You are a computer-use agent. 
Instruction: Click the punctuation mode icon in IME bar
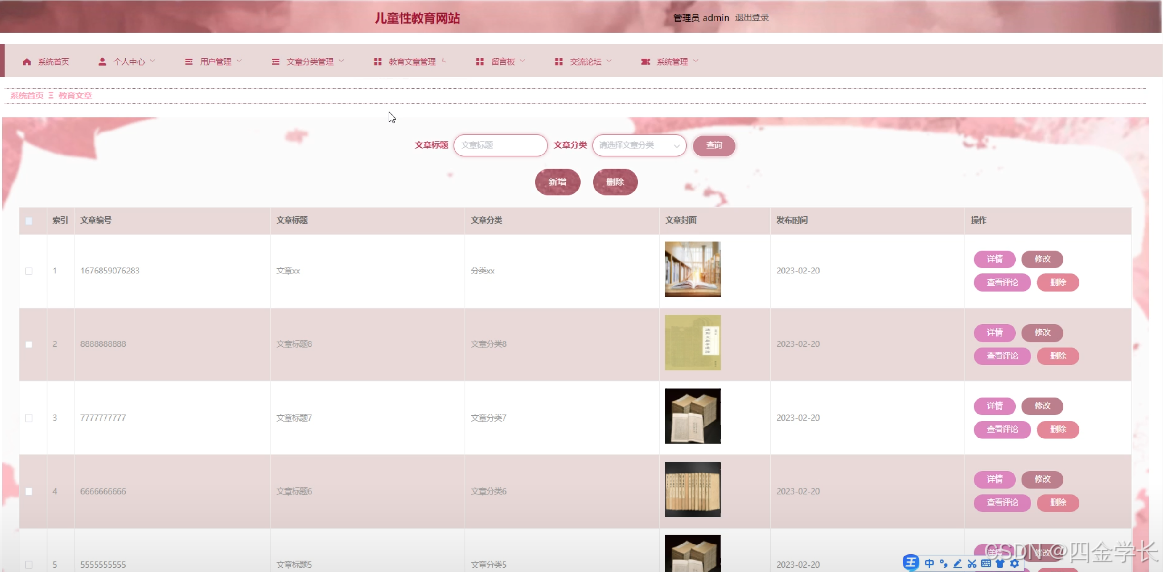click(x=943, y=563)
